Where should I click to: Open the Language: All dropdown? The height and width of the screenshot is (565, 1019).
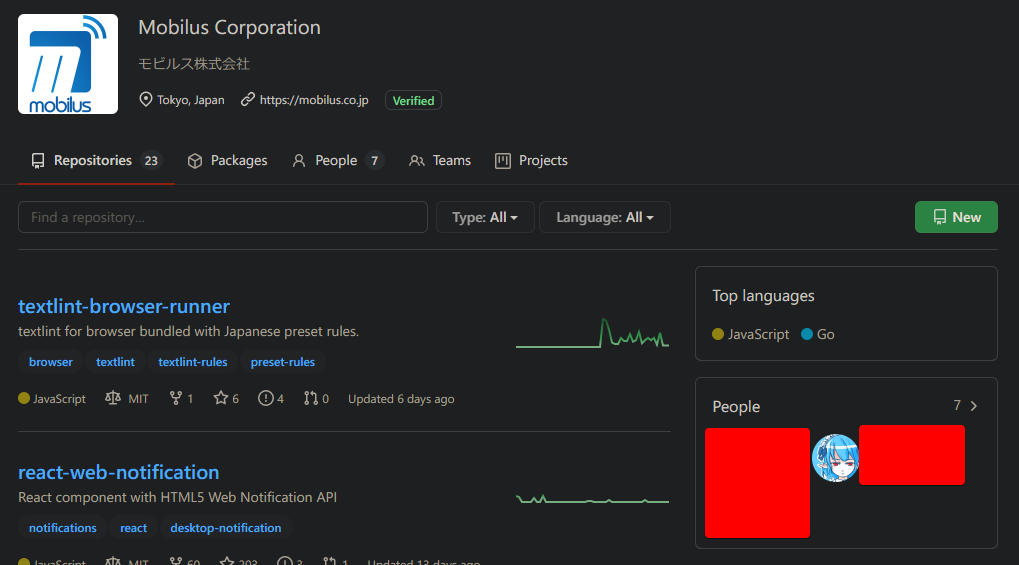point(605,217)
